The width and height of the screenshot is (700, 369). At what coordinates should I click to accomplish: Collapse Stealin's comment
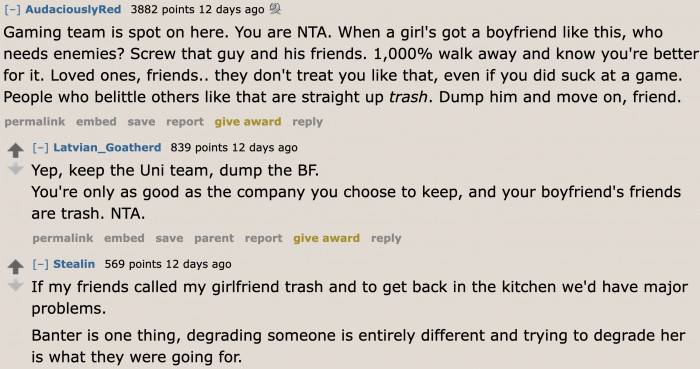(40, 264)
